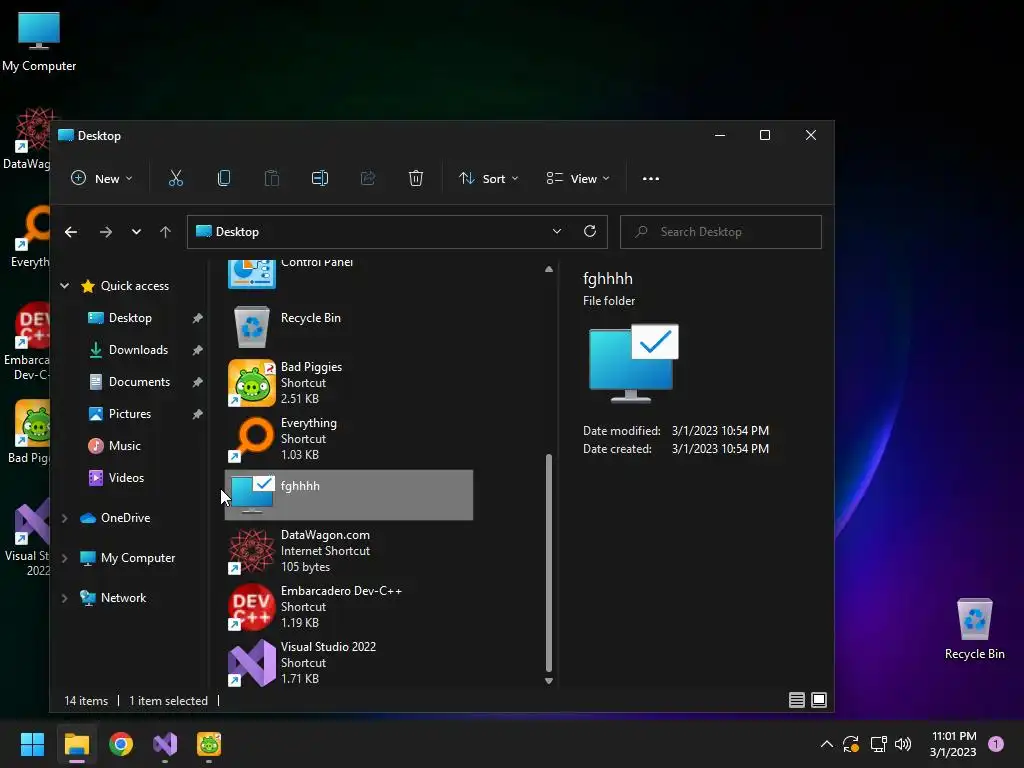Switch to large thumbnails view in status bar

[x=819, y=700]
